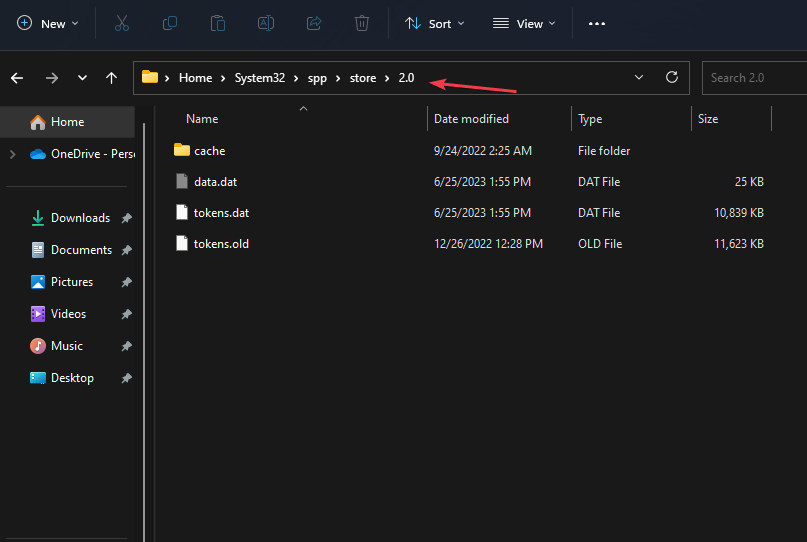Open recent locations dropdown chevron
Image resolution: width=807 pixels, height=542 pixels.
click(82, 78)
